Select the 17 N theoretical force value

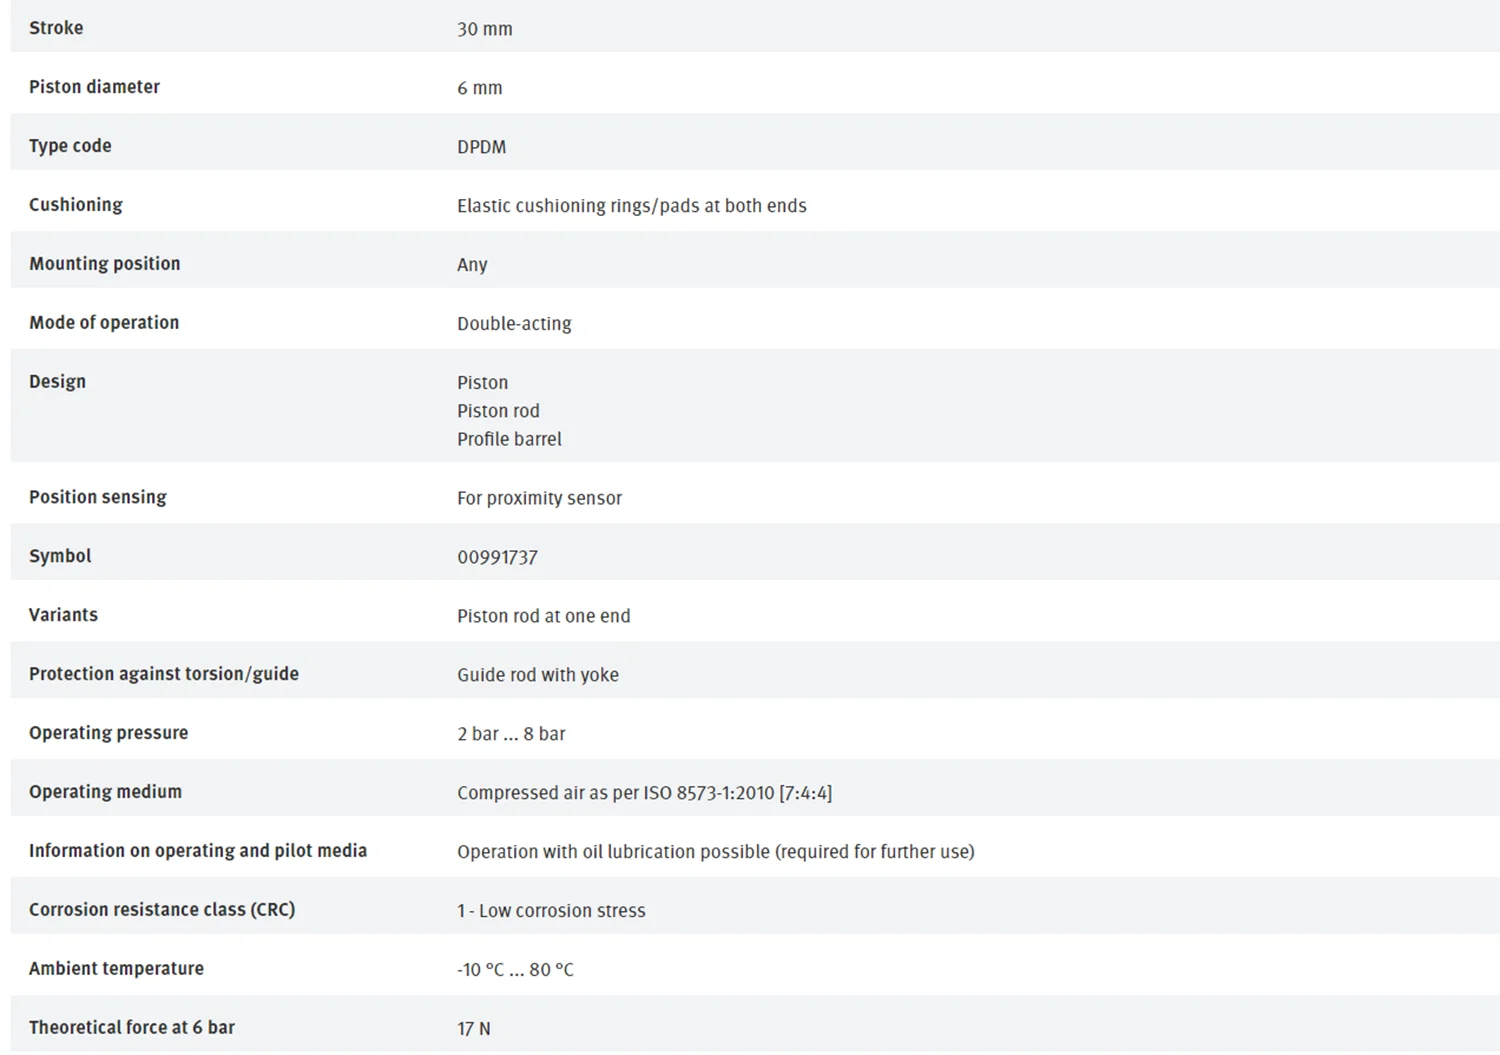[x=474, y=1029]
